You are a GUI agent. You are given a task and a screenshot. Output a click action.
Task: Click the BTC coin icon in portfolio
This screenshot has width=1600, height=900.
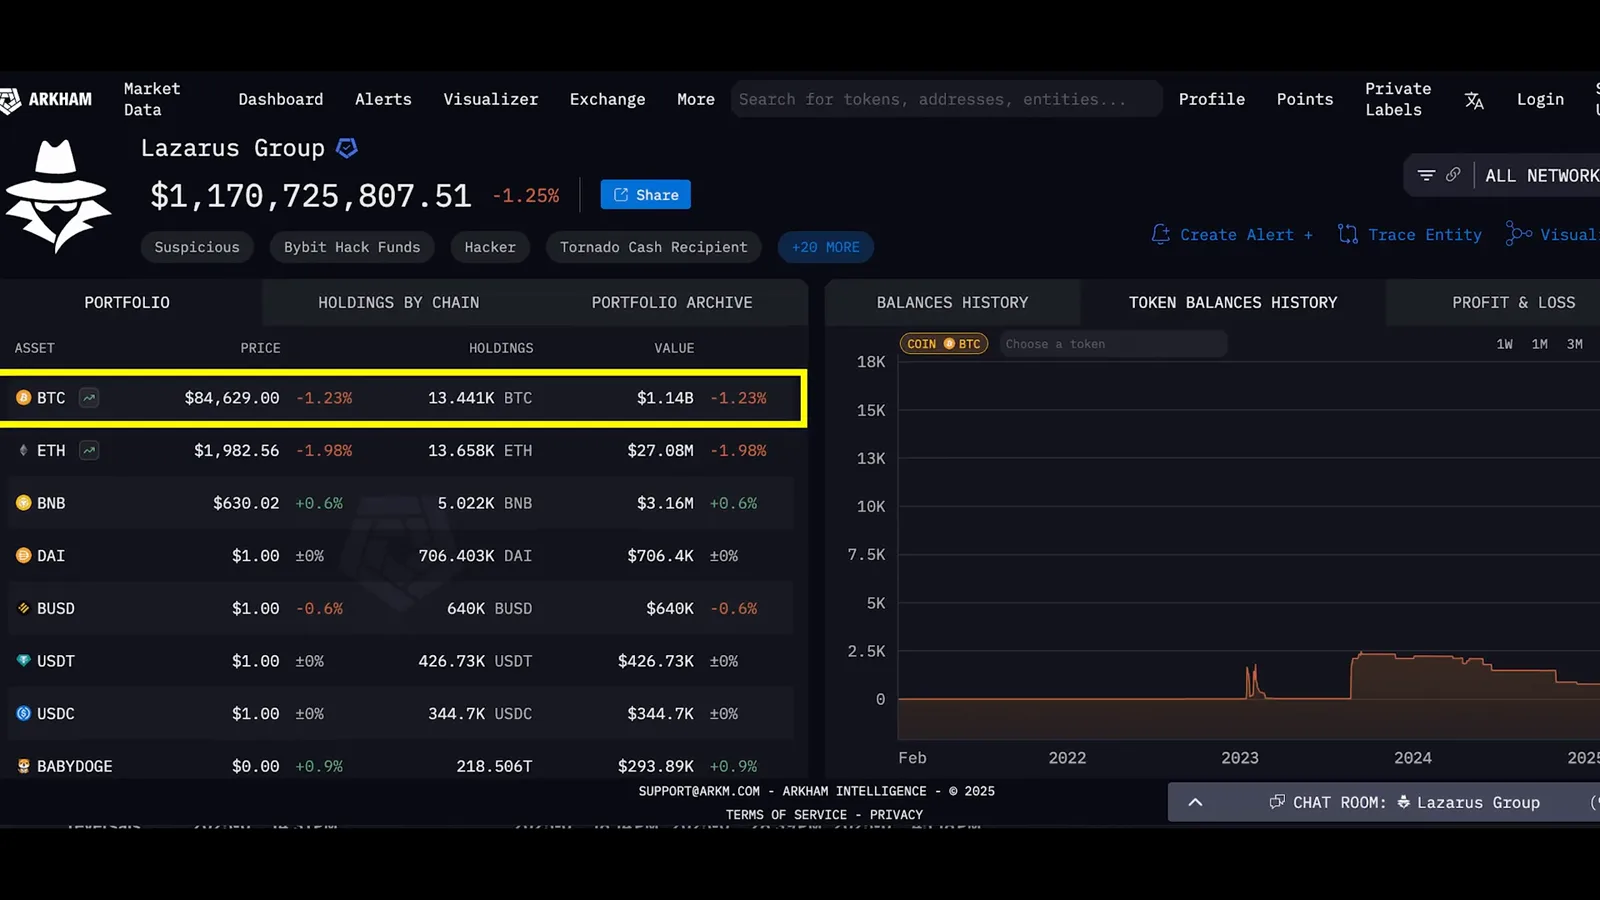24,398
